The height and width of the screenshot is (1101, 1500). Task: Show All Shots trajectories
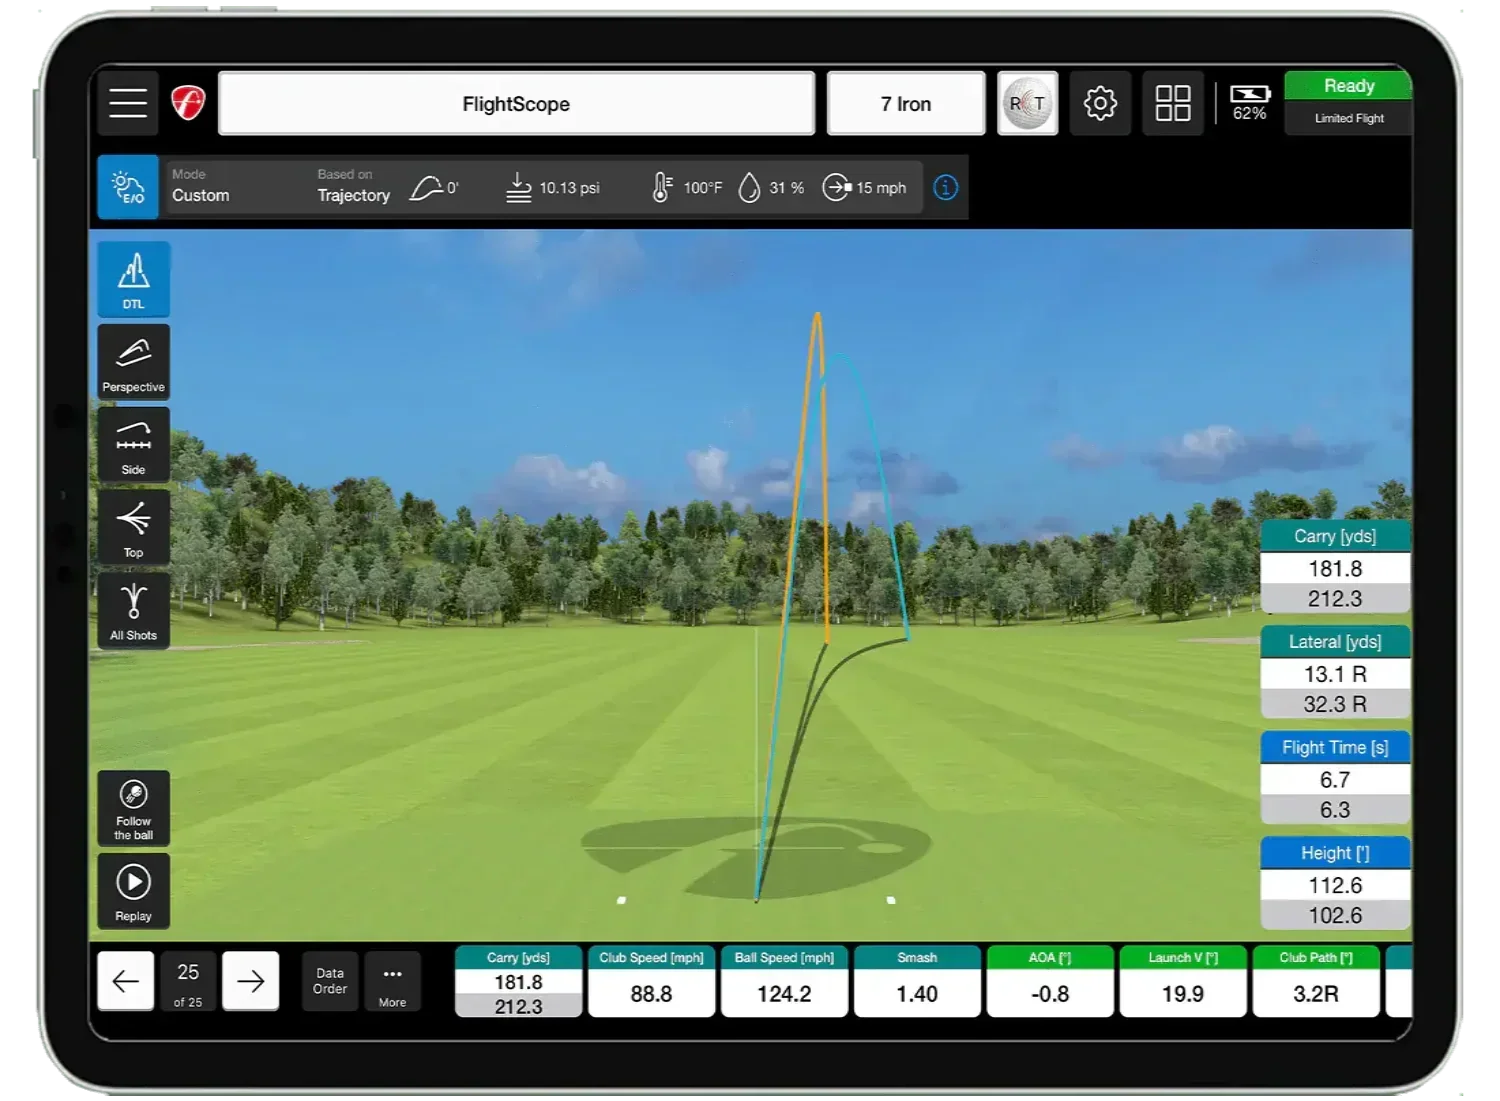point(133,611)
